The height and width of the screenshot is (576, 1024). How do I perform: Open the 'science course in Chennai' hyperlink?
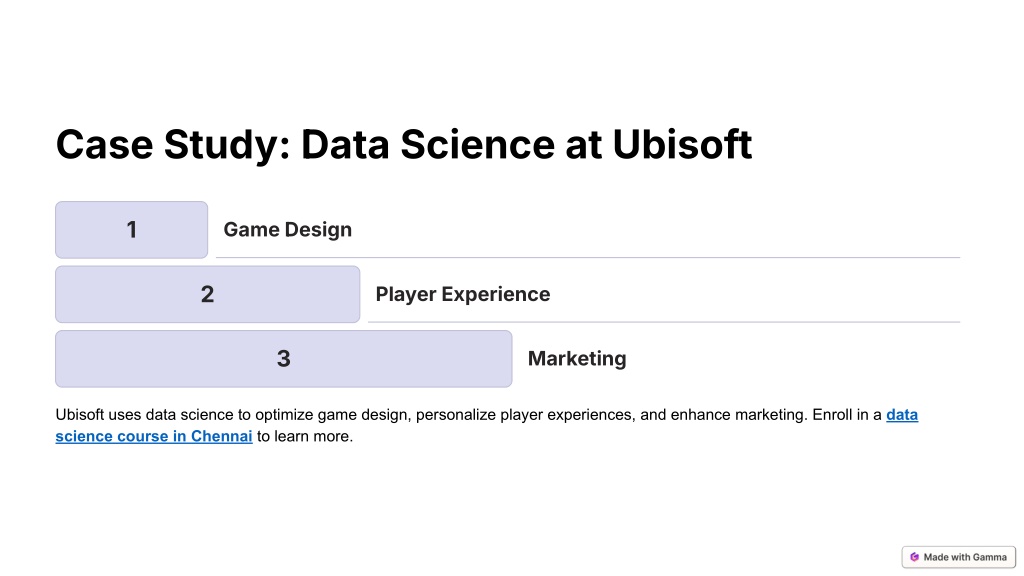(153, 436)
